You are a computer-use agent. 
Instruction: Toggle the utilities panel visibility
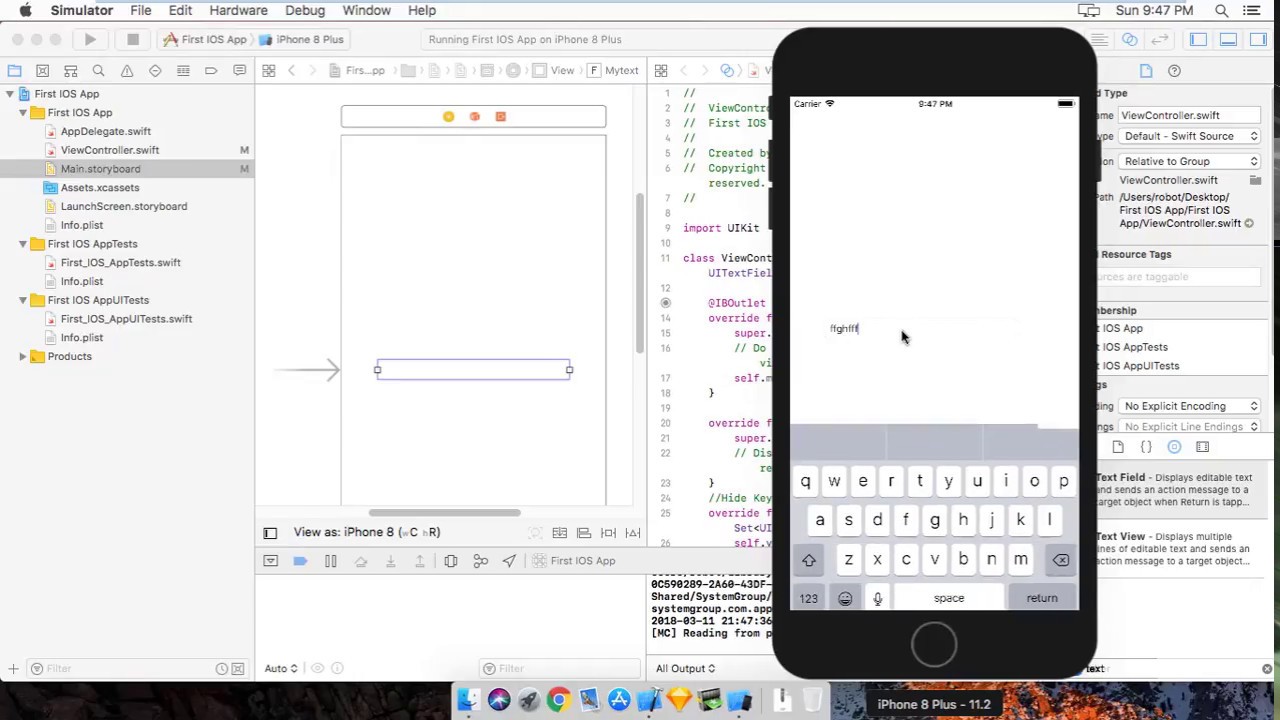1257,39
